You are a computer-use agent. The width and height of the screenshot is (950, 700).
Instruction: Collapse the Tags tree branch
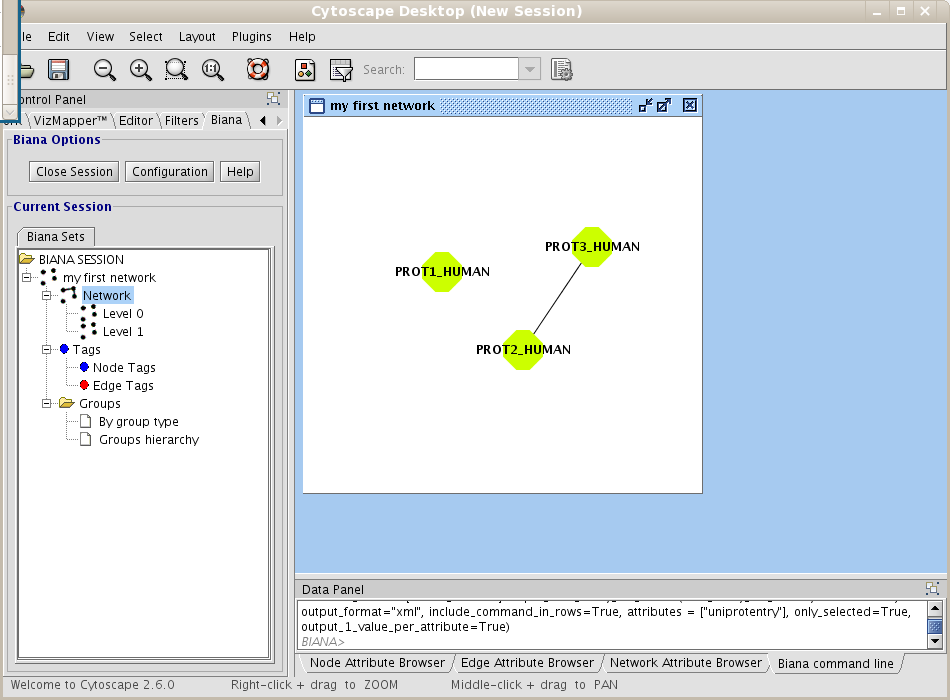47,350
